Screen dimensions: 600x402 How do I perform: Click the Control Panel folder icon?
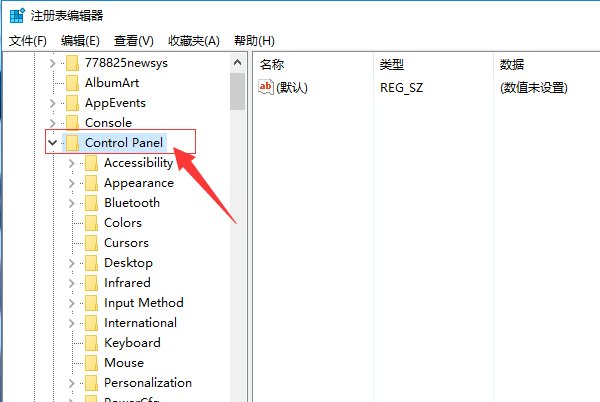[72, 143]
